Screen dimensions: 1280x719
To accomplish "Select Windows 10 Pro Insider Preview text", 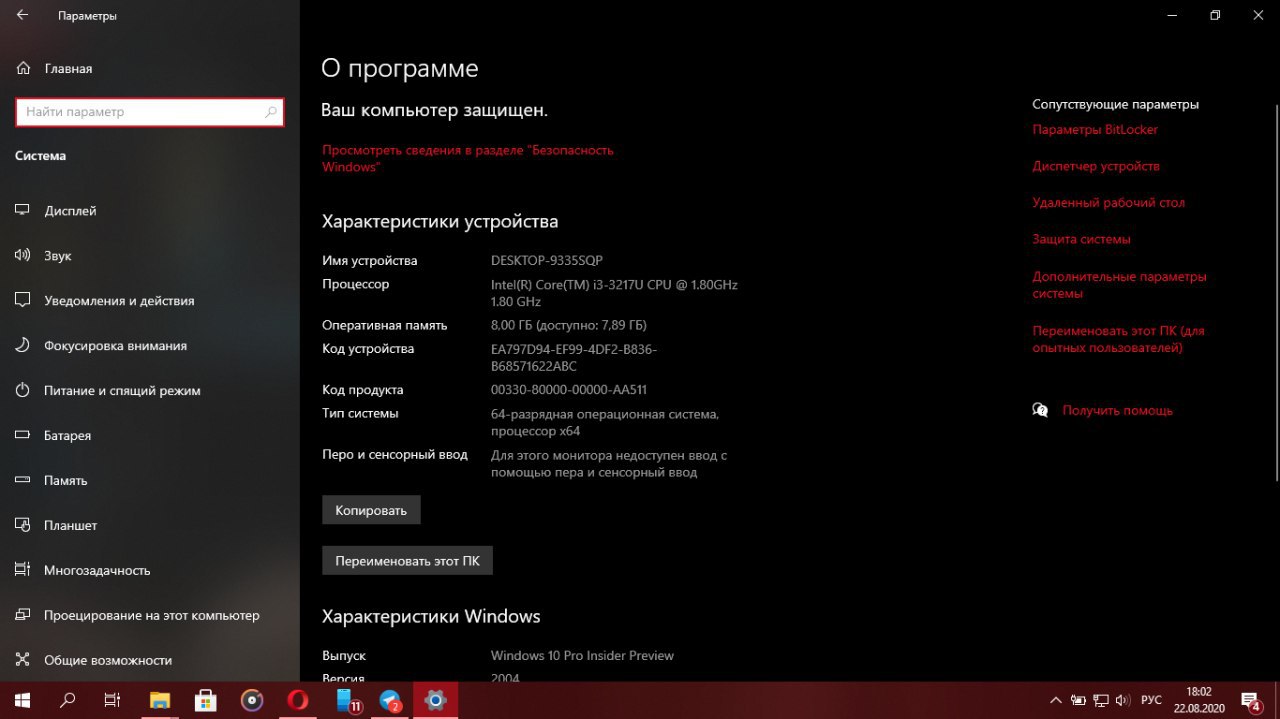I will pyautogui.click(x=582, y=656).
